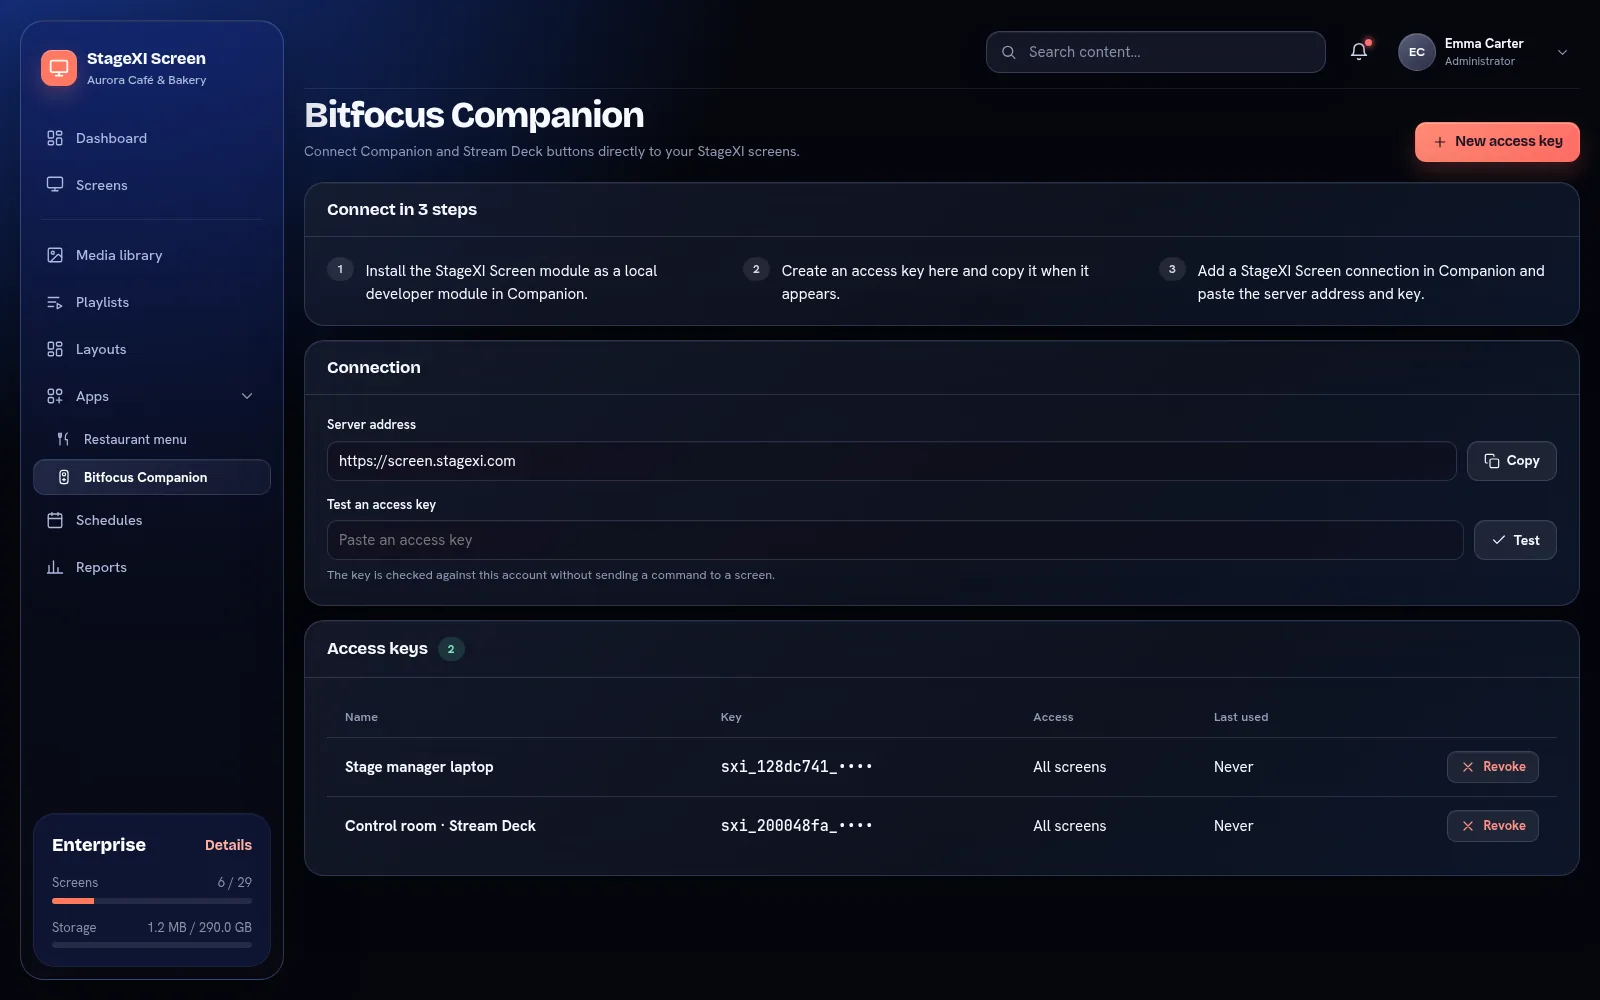Click the Layouts grid icon
The image size is (1600, 1000).
(55, 349)
